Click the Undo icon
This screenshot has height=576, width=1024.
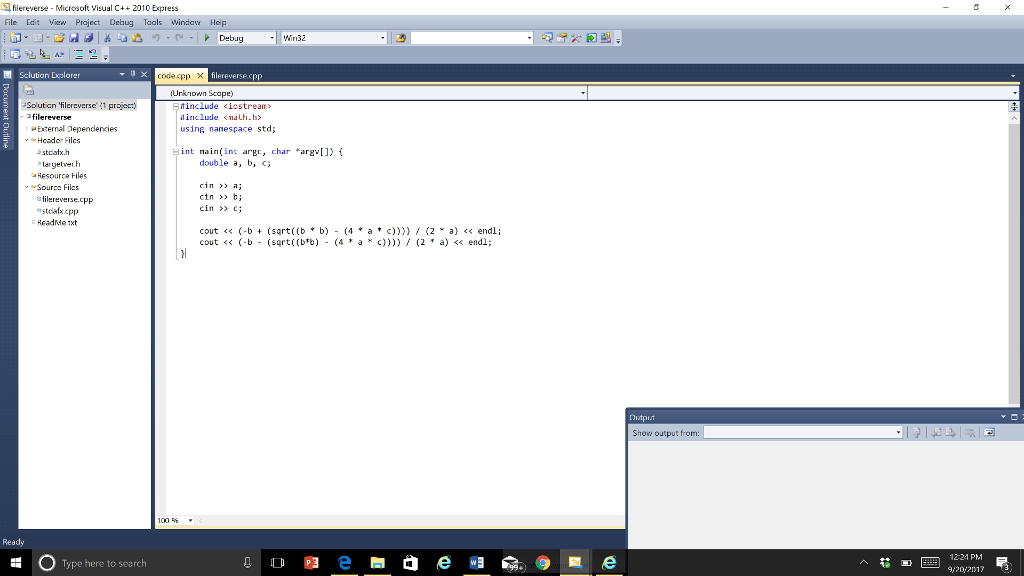coord(154,38)
